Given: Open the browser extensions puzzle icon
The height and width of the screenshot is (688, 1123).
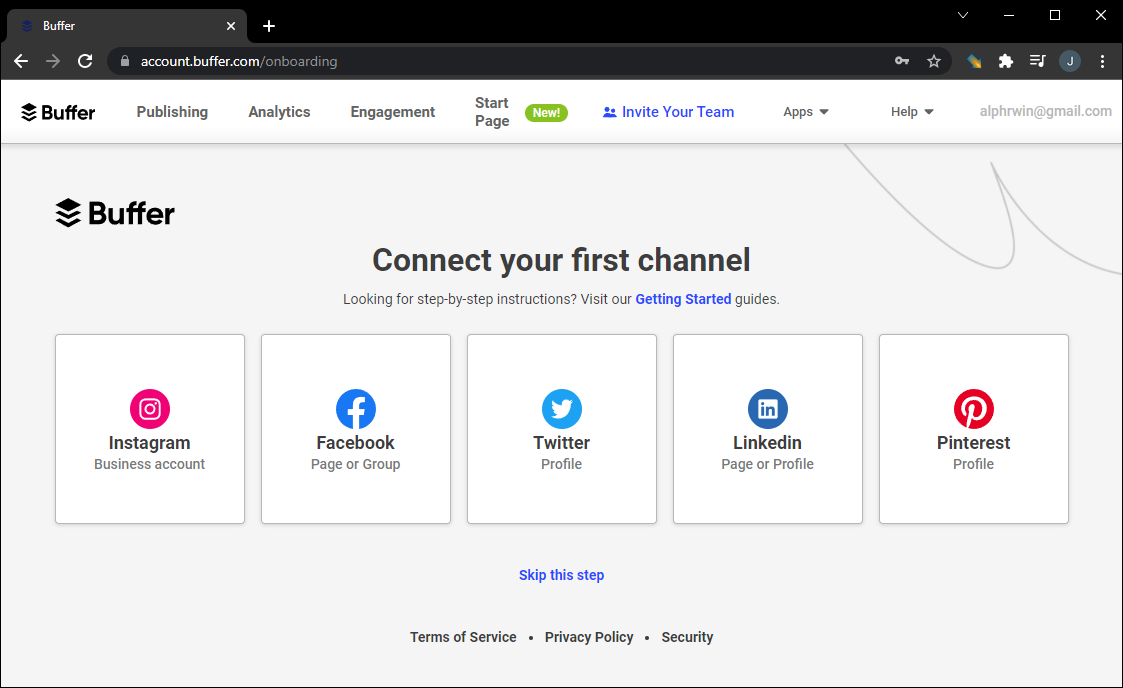Looking at the screenshot, I should tap(1006, 61).
